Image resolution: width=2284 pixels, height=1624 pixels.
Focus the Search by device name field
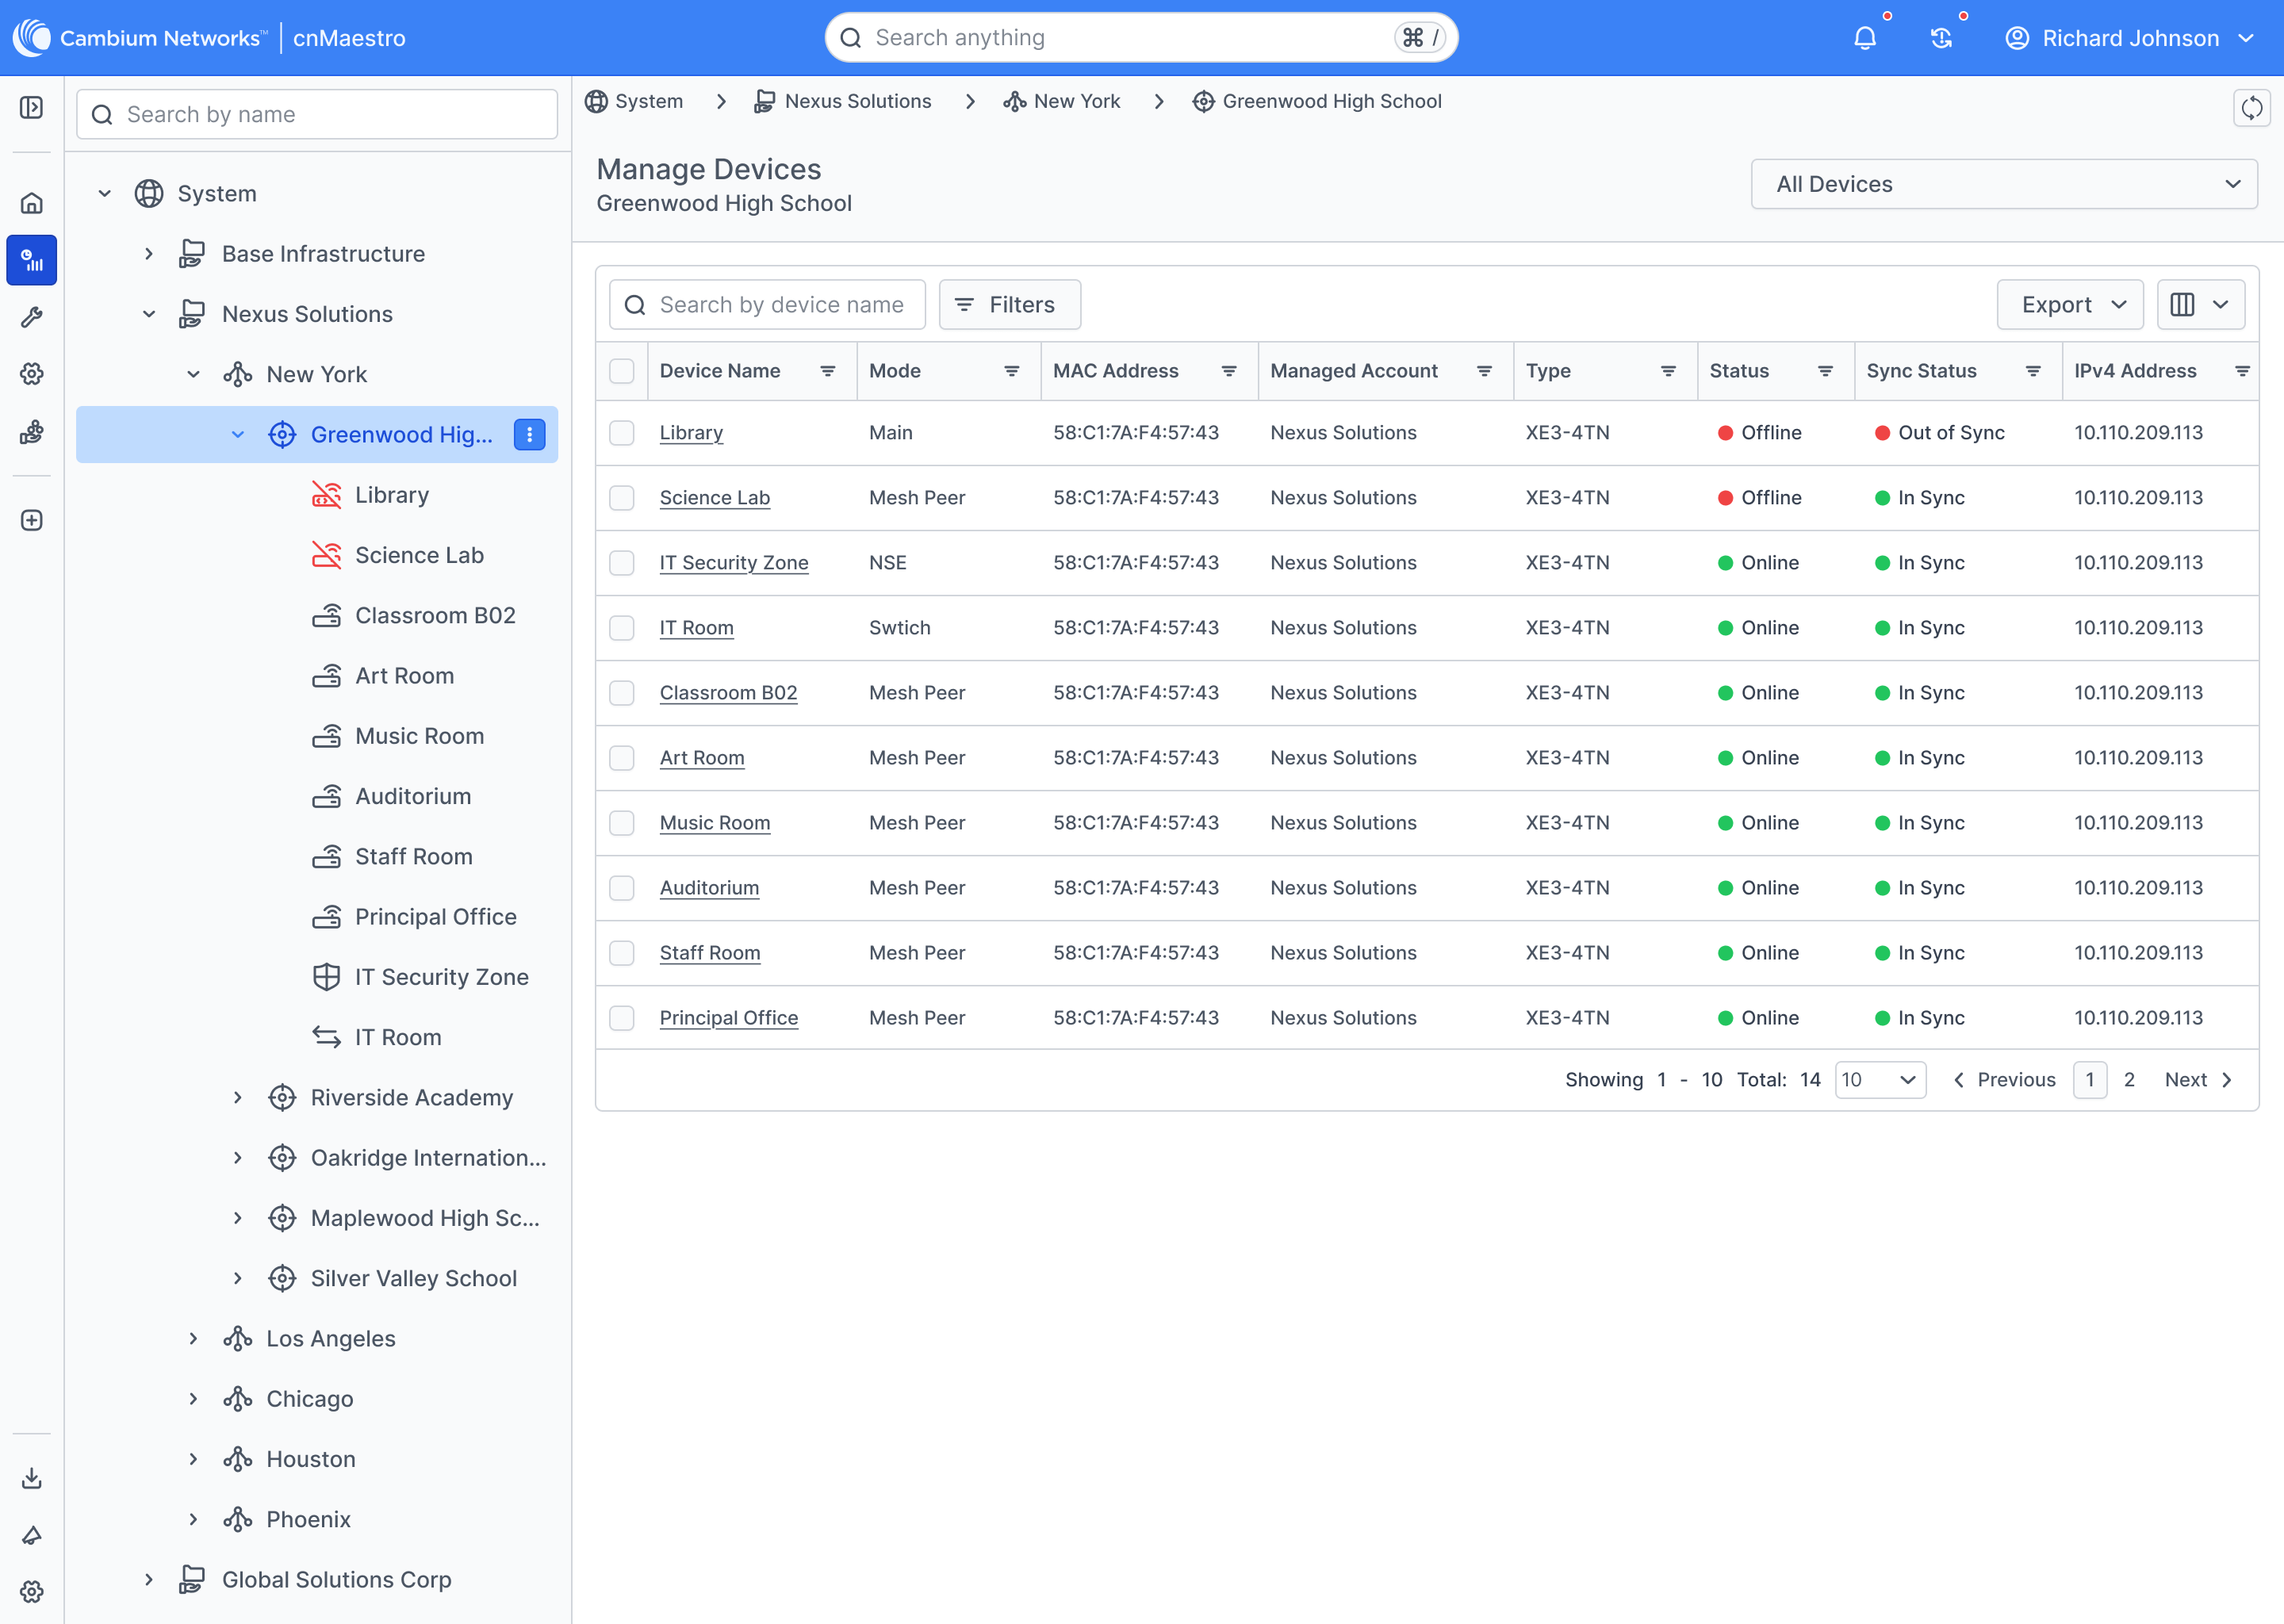pos(767,304)
